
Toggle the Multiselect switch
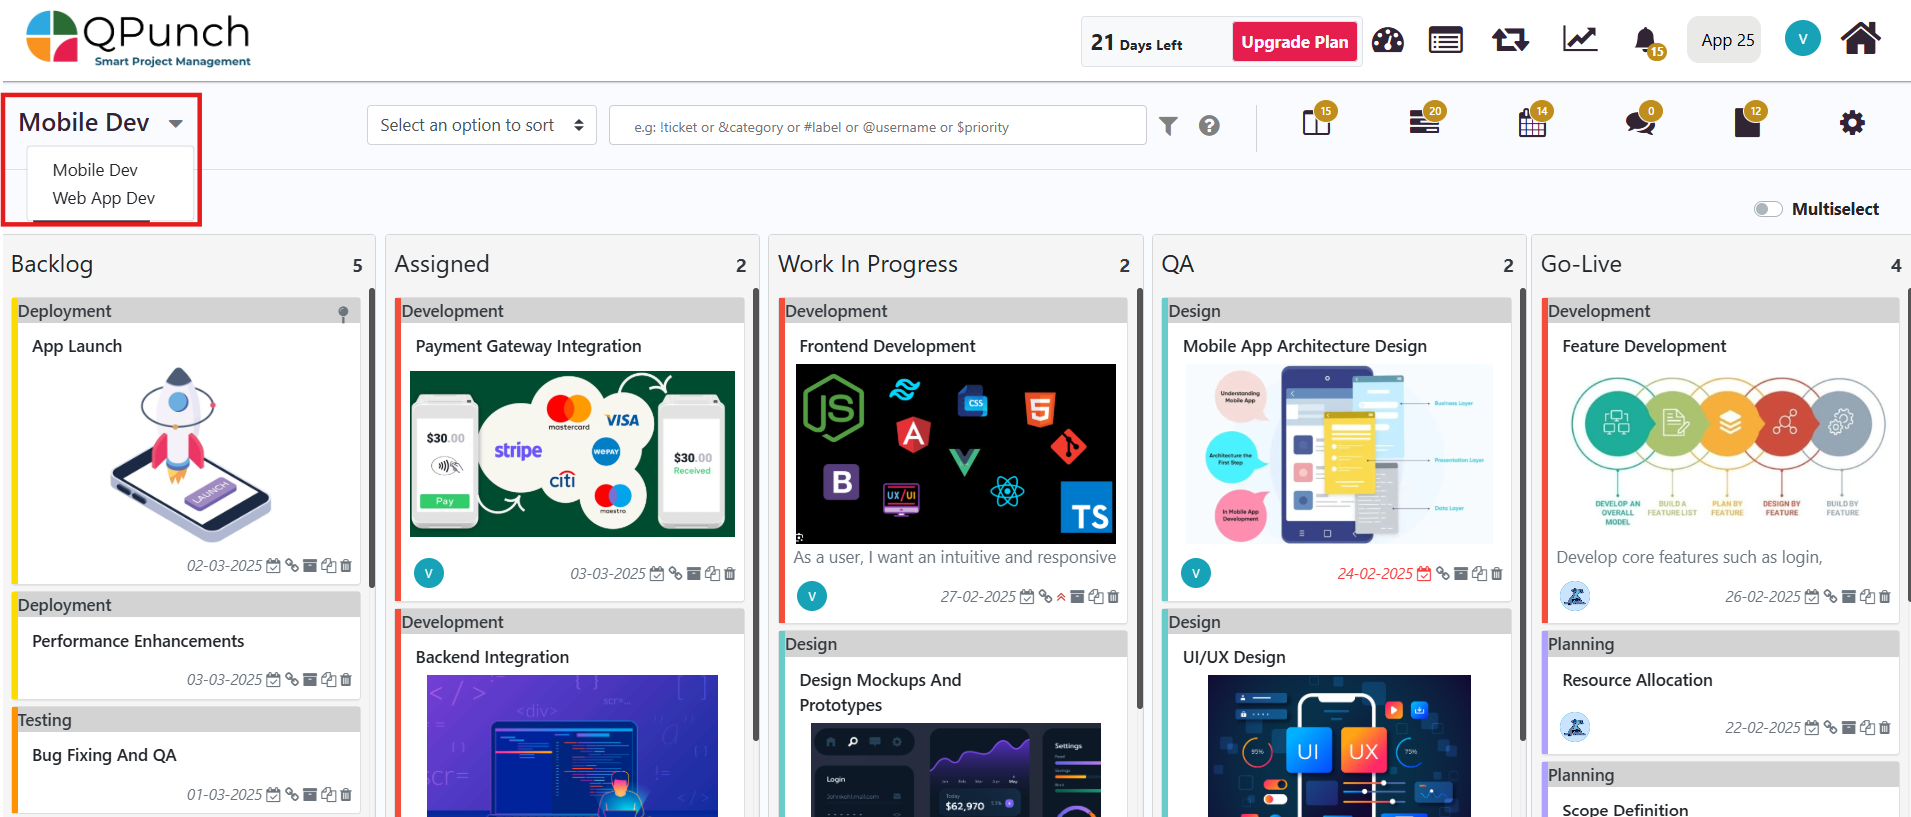1767,209
